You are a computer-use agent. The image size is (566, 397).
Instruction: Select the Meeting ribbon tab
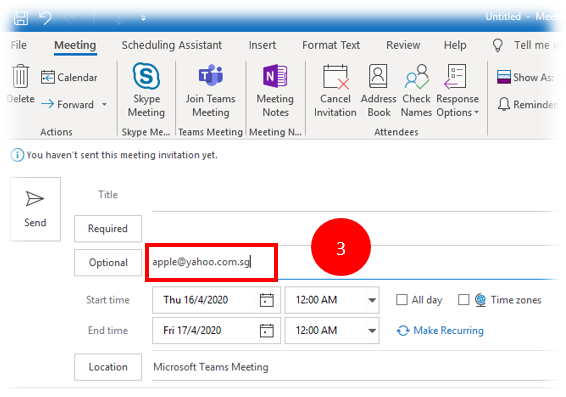tap(75, 45)
